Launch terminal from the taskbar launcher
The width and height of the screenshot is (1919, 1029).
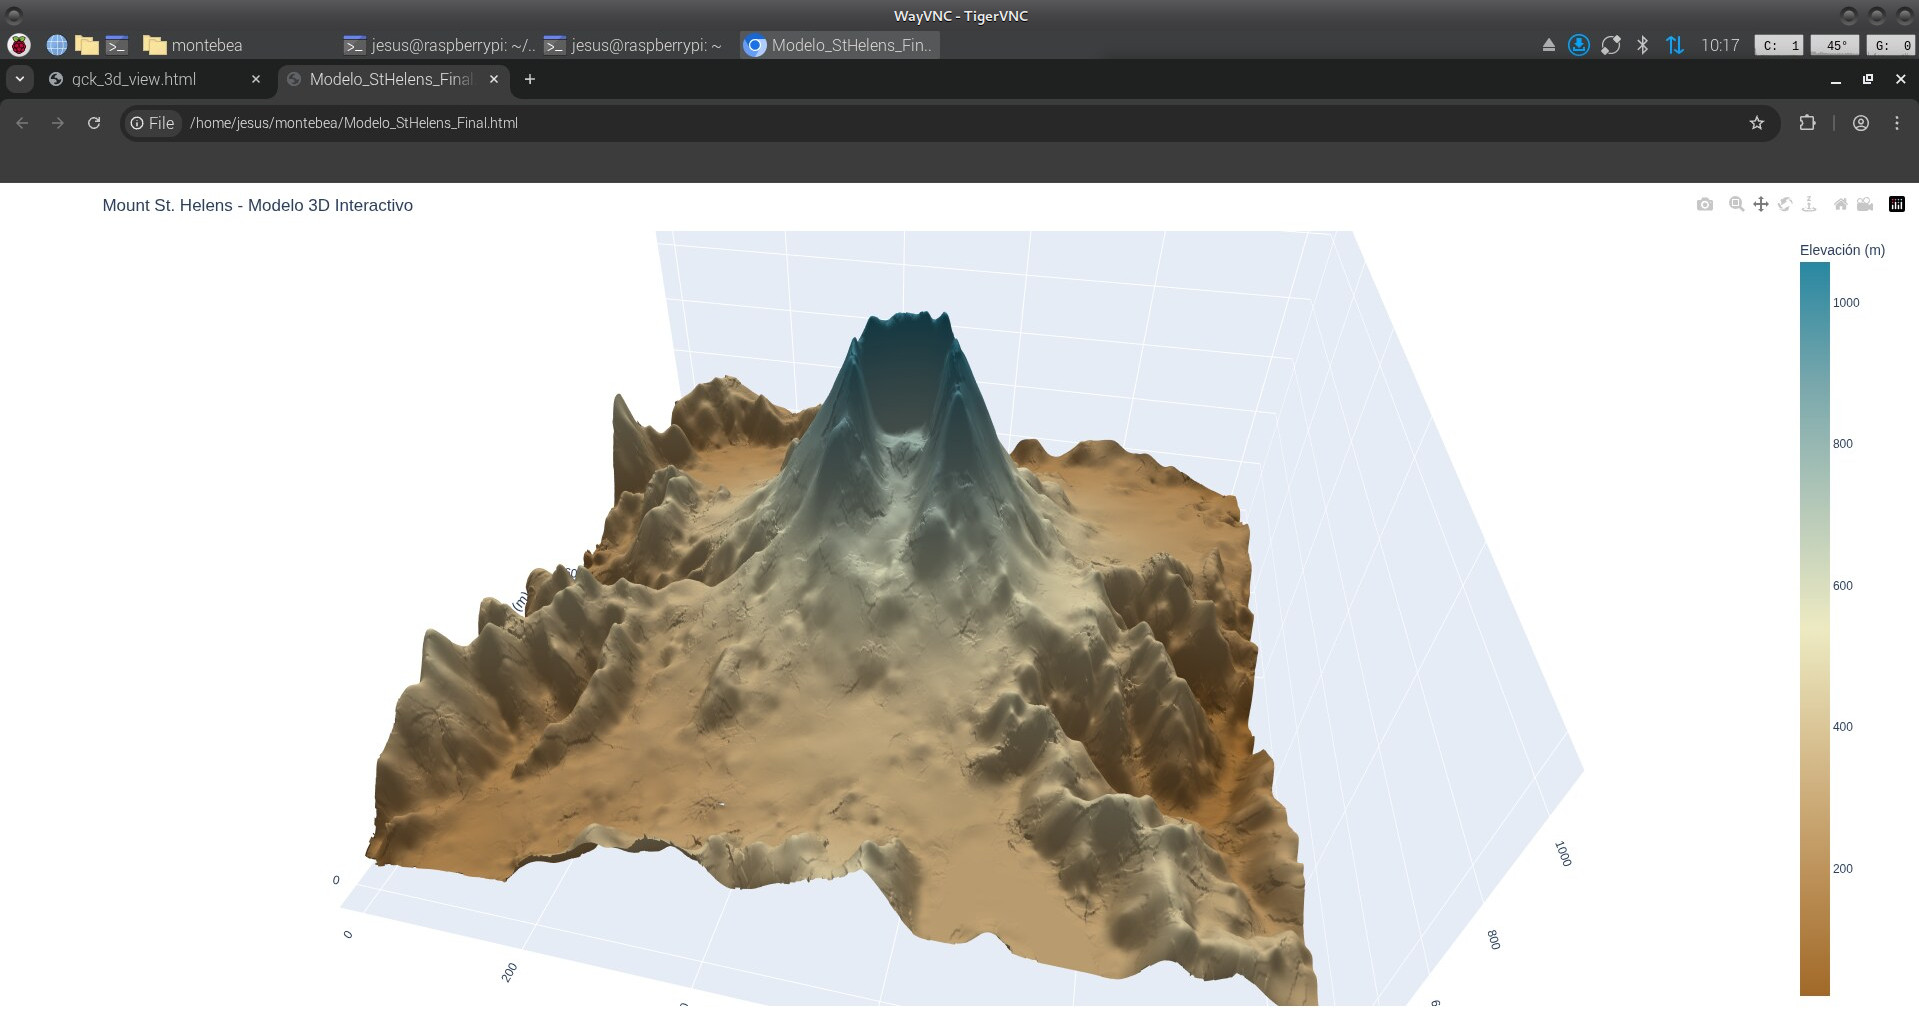pyautogui.click(x=117, y=45)
